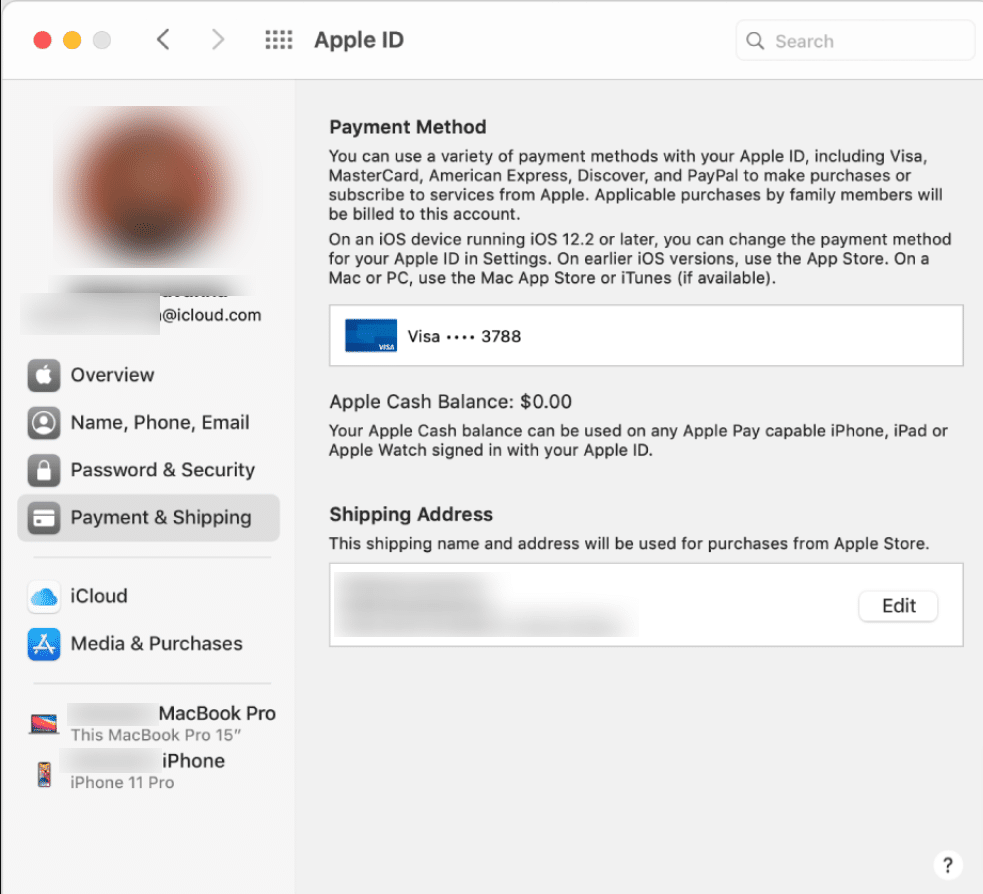
Task: Click the Visa card logo icon
Action: click(371, 335)
